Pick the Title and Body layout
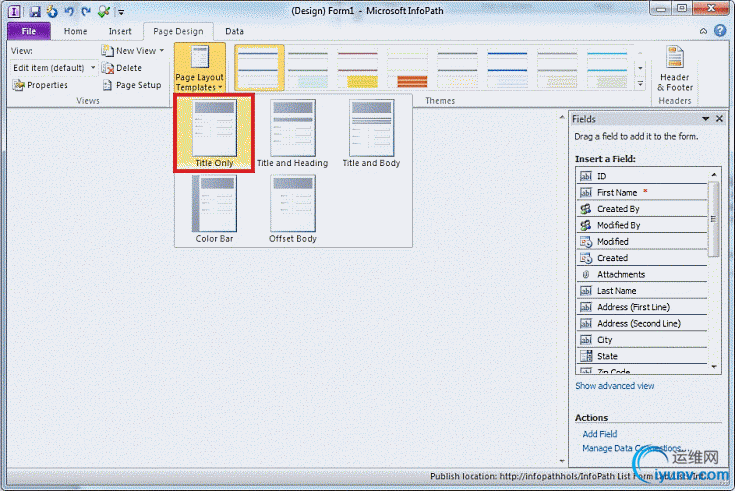 (x=370, y=131)
